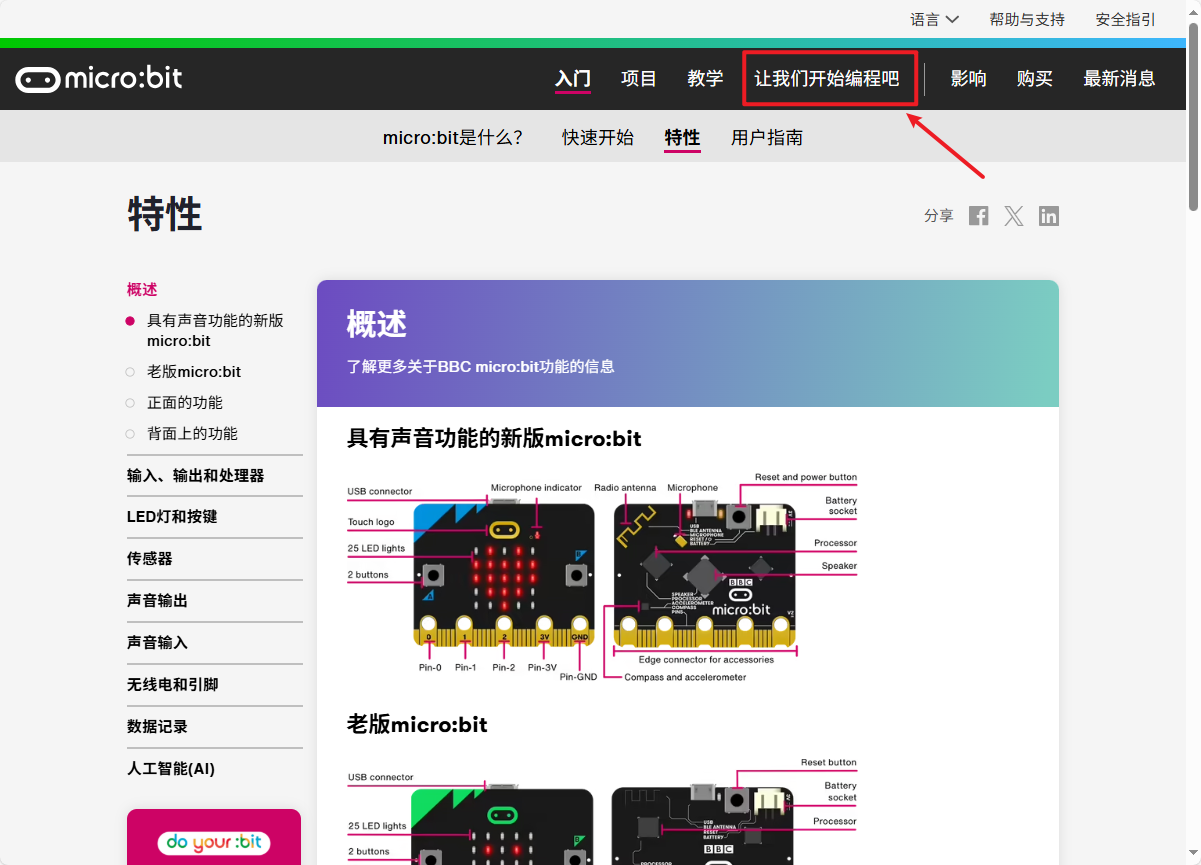
Task: Open 安全指引 link
Action: [x=1126, y=19]
